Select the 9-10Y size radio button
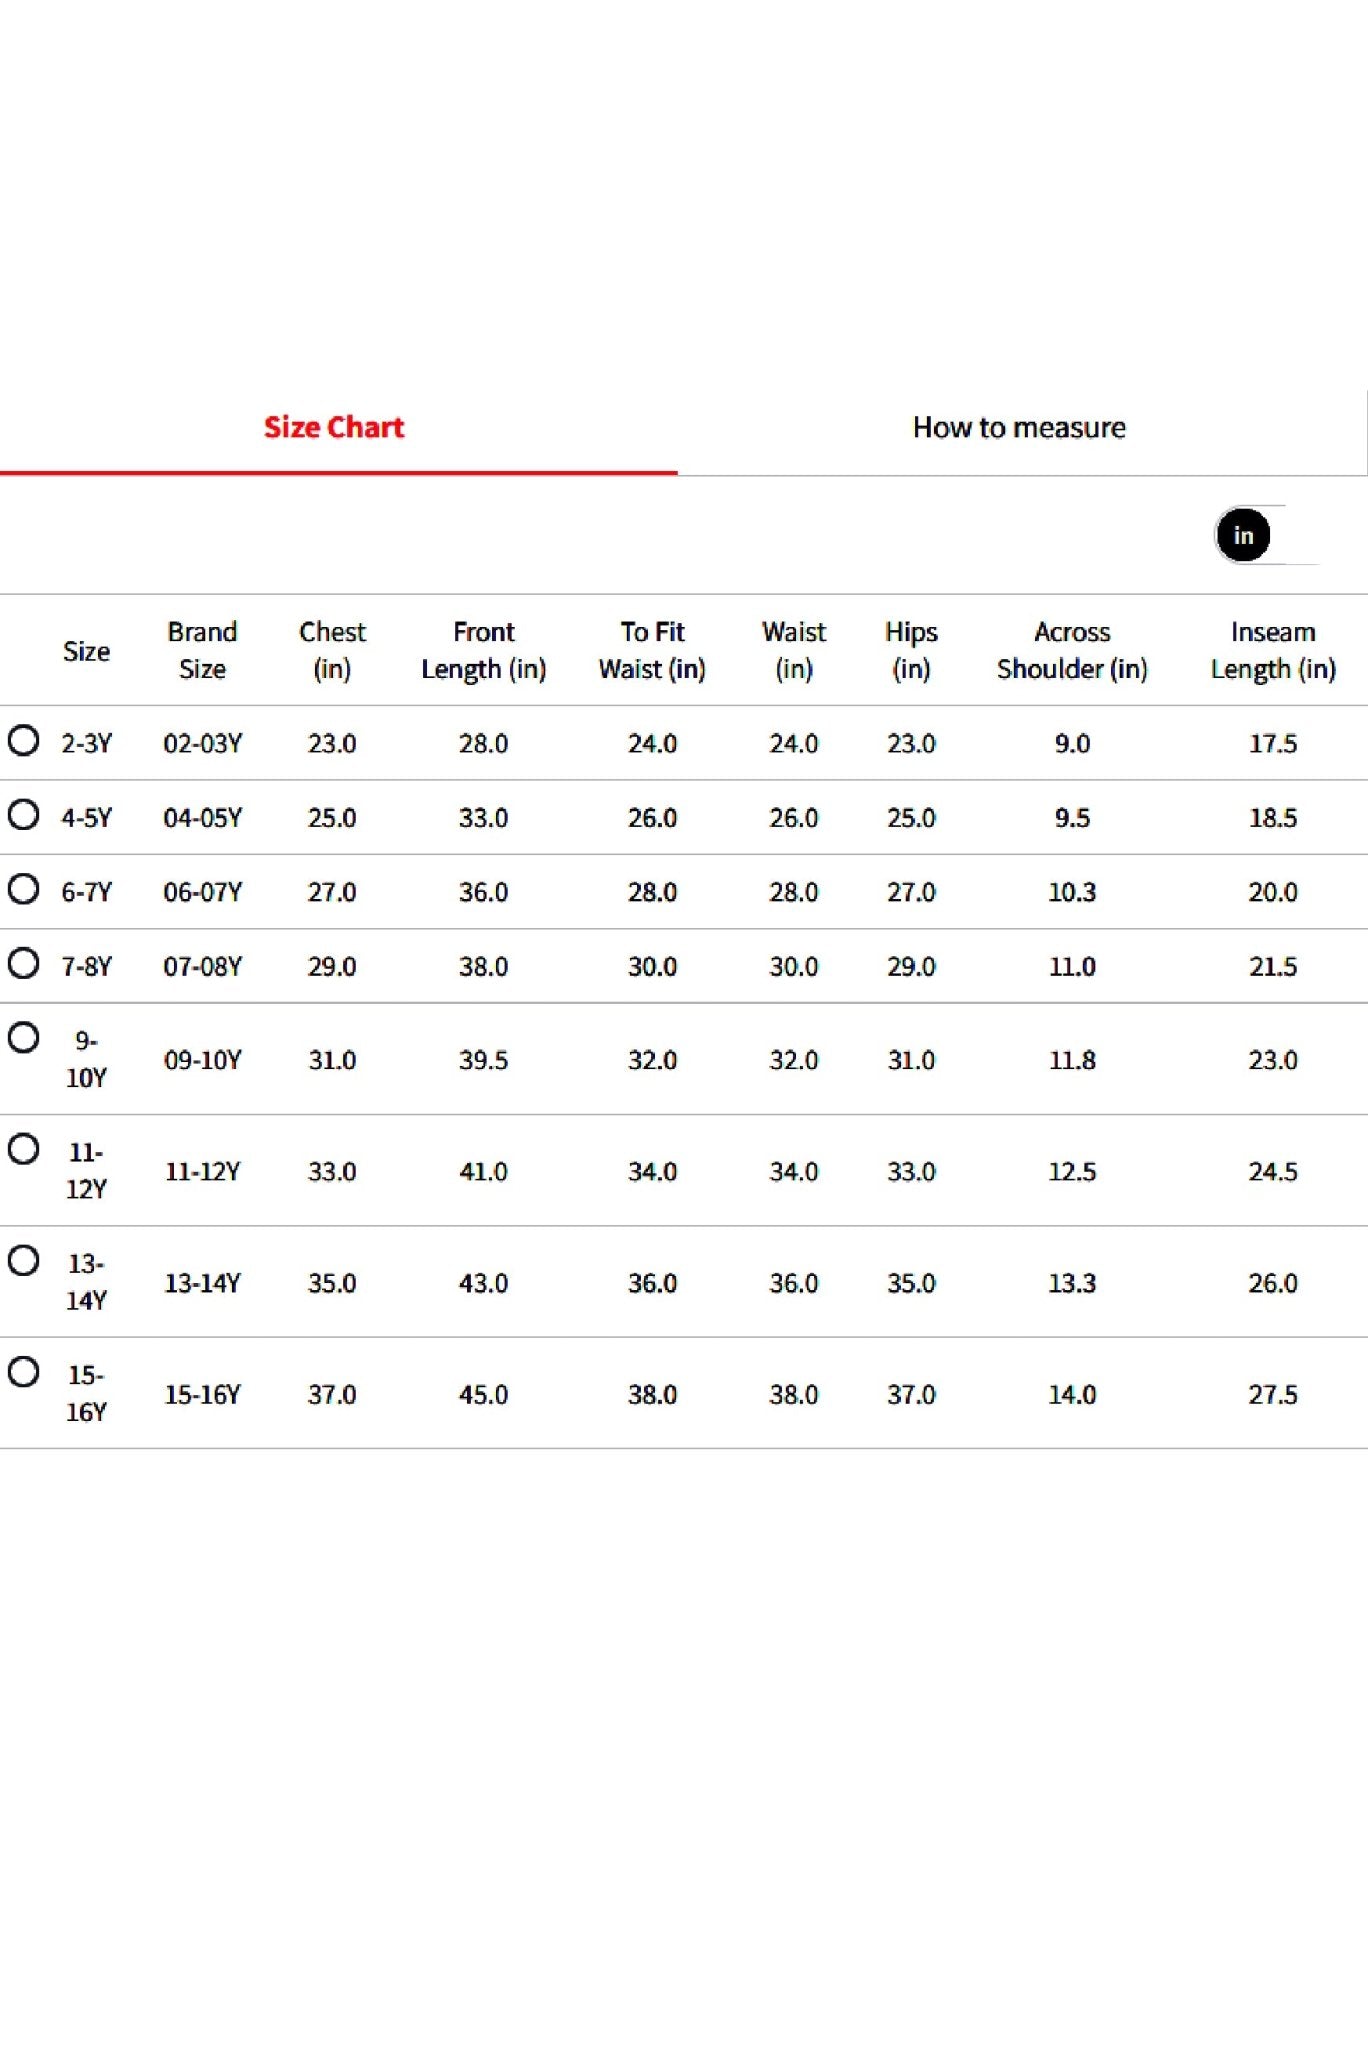 click(24, 1037)
